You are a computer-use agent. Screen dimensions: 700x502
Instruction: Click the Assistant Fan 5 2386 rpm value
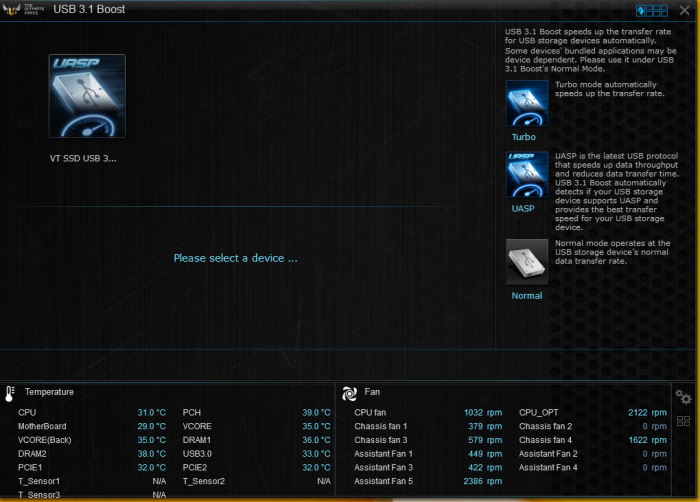483,481
